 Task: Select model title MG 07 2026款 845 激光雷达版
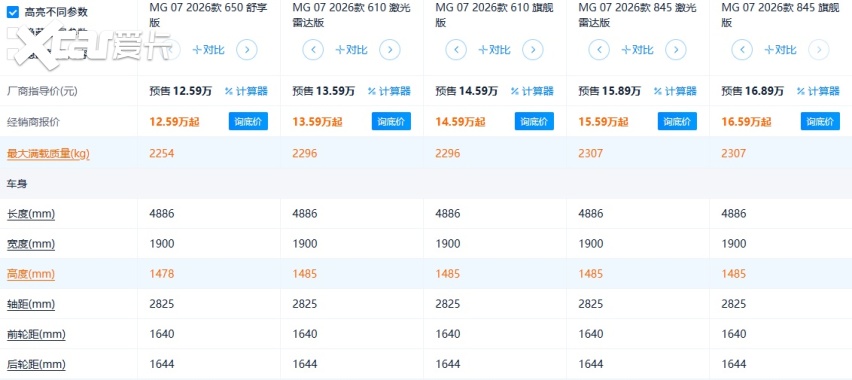[x=637, y=15]
